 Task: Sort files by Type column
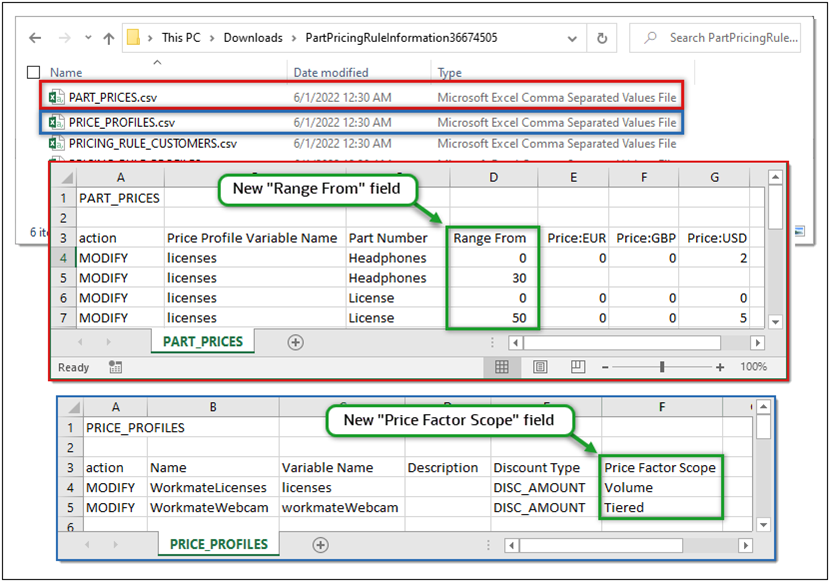[x=449, y=73]
